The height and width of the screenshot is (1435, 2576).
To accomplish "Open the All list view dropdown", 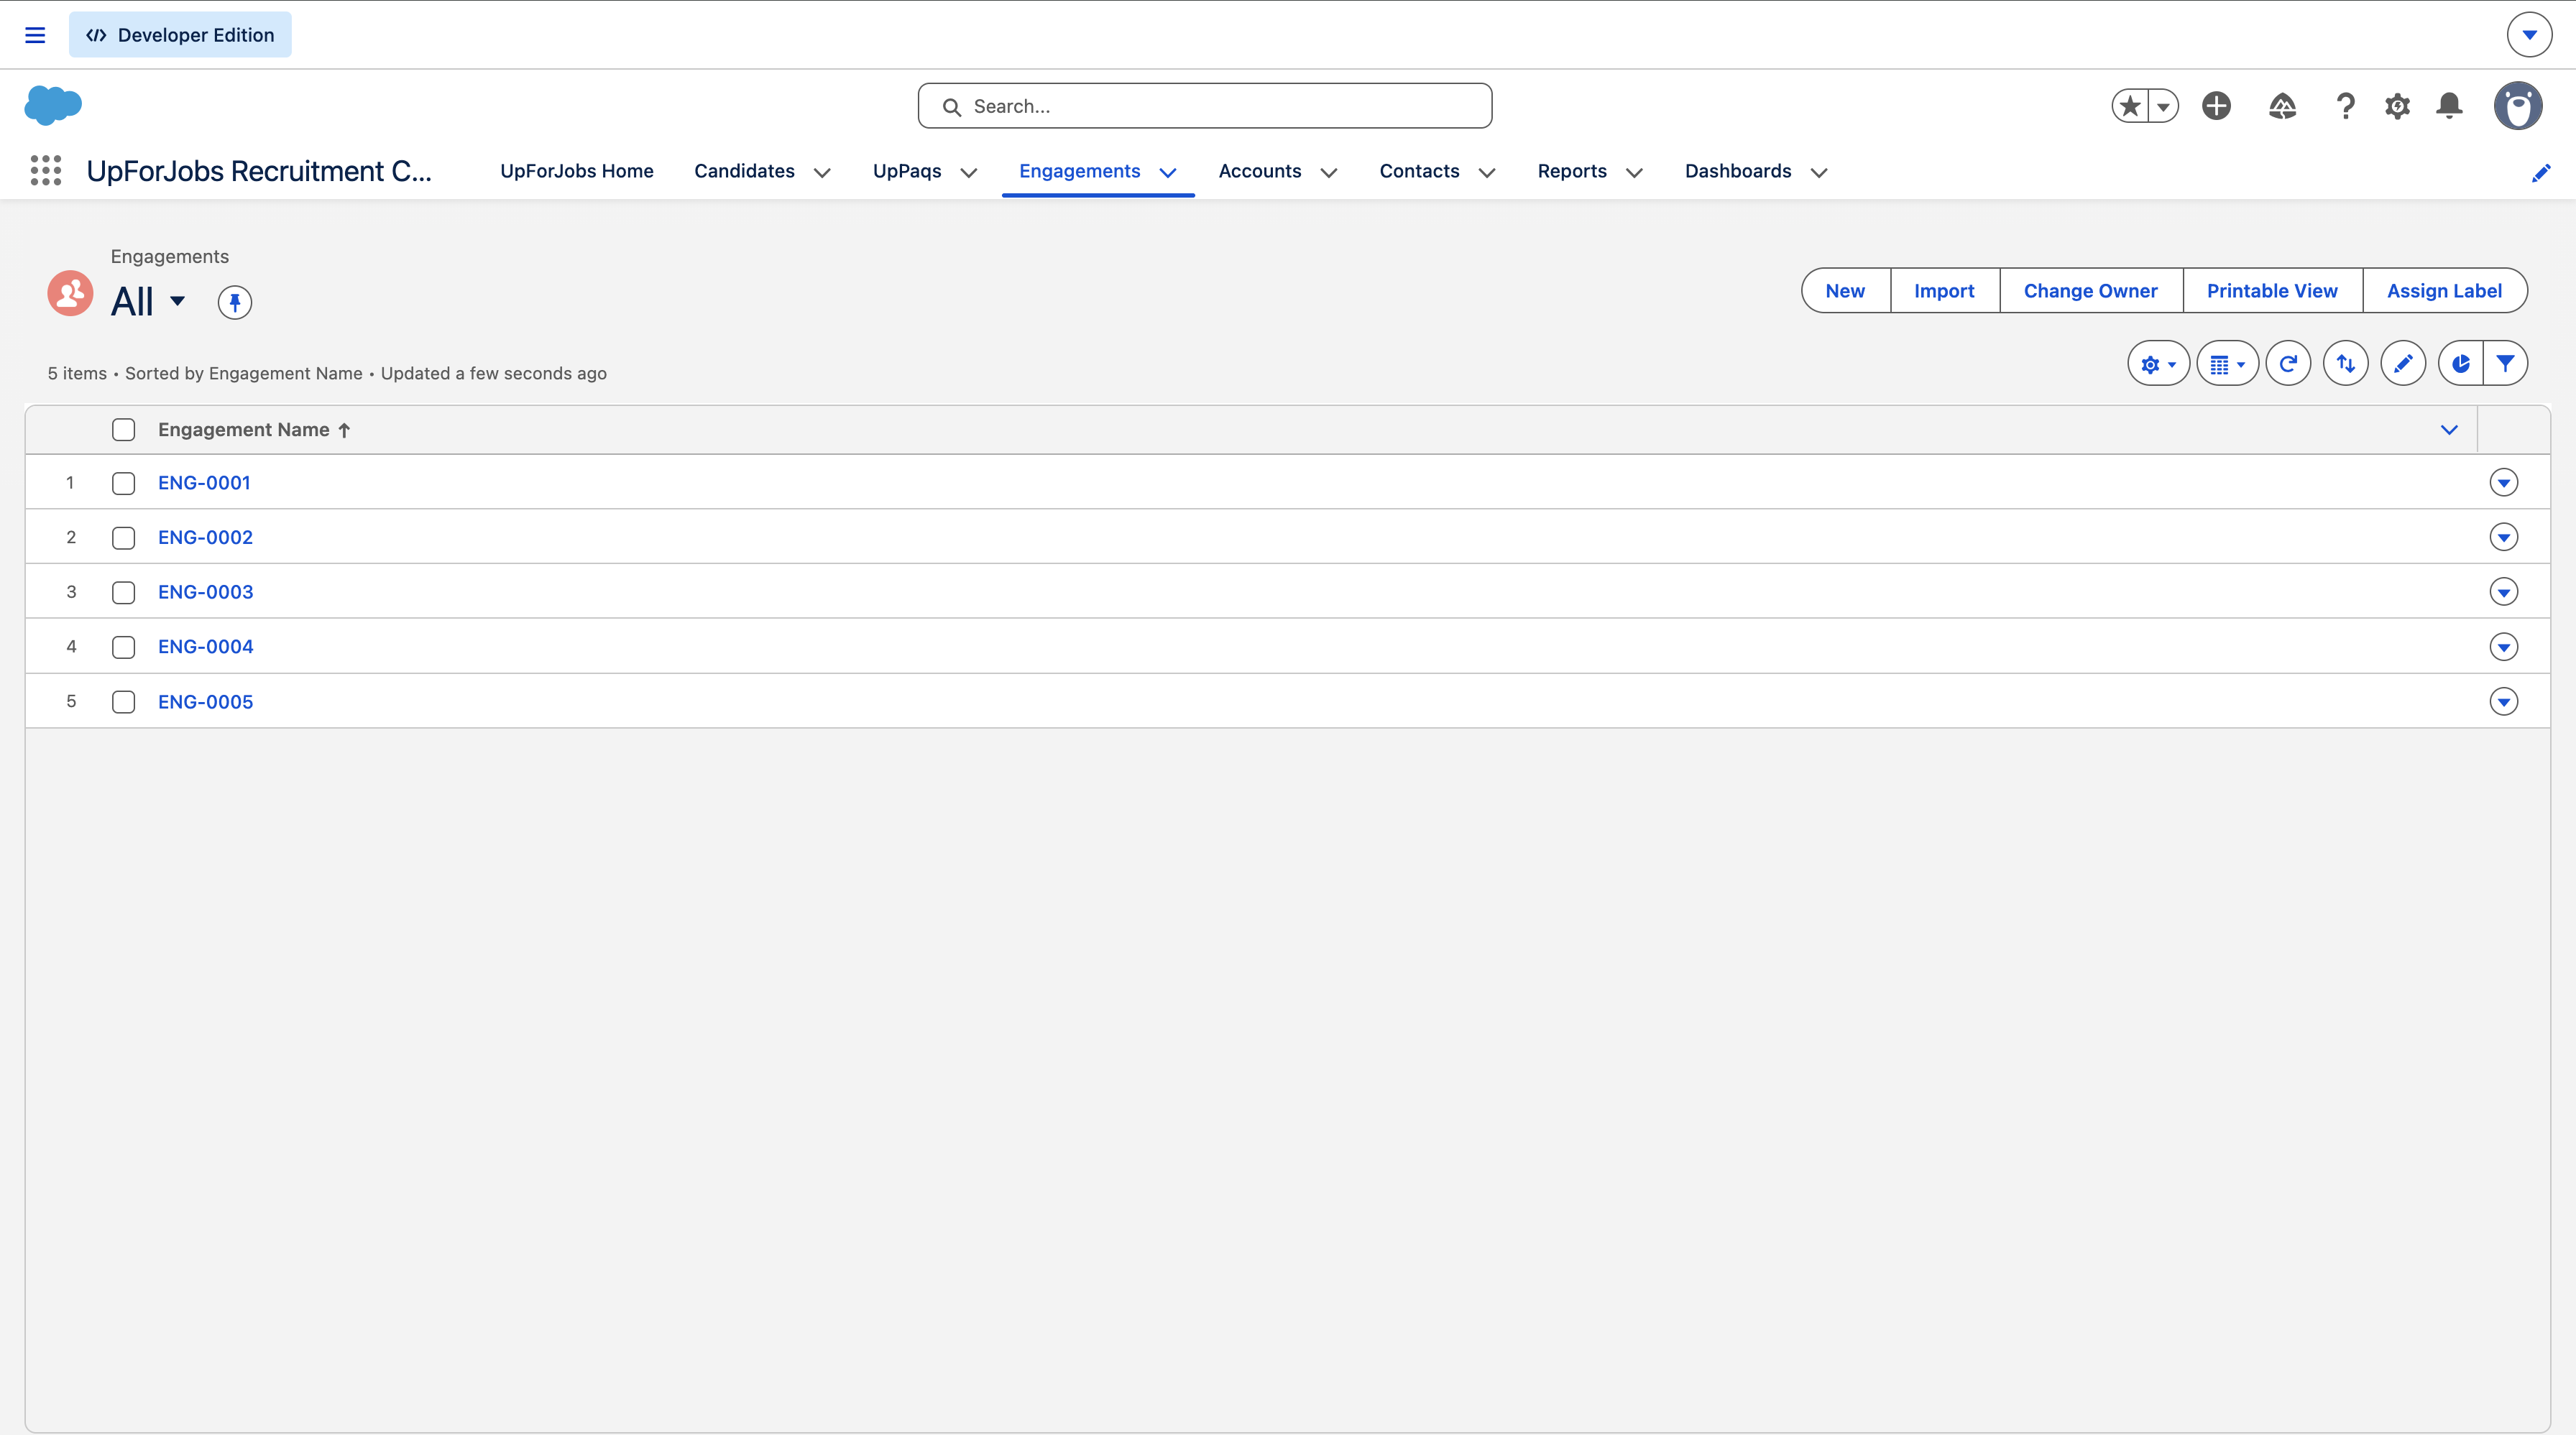I will coord(177,301).
